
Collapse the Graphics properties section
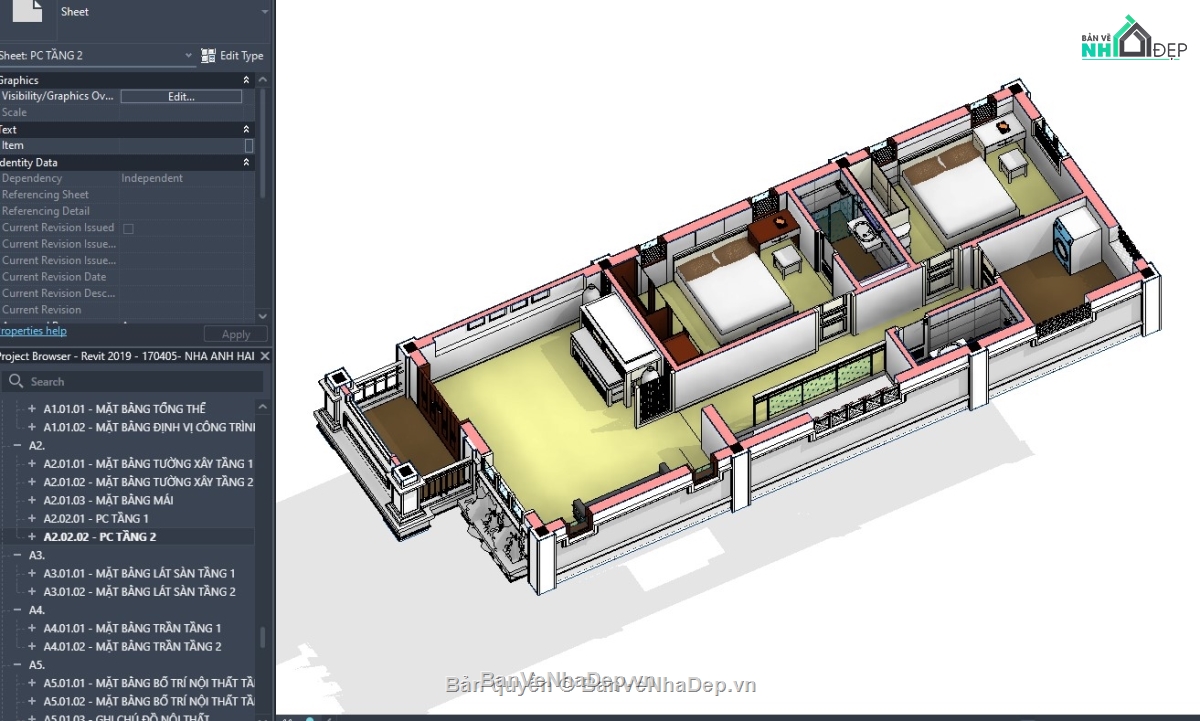[x=246, y=80]
